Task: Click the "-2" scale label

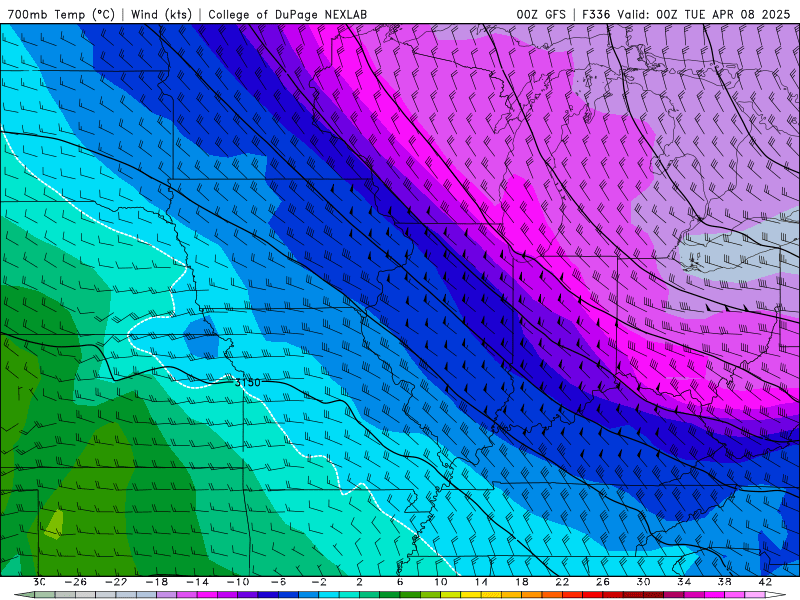Action: [x=319, y=582]
